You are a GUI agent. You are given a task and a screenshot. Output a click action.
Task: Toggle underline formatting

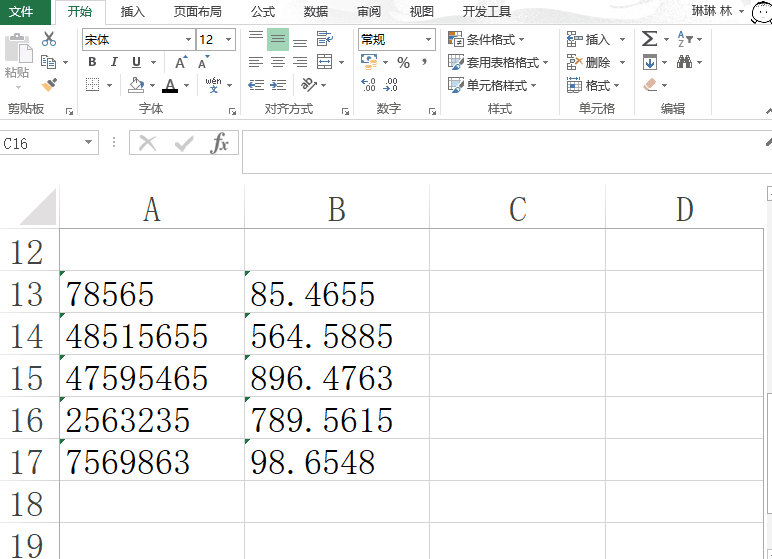coord(136,62)
